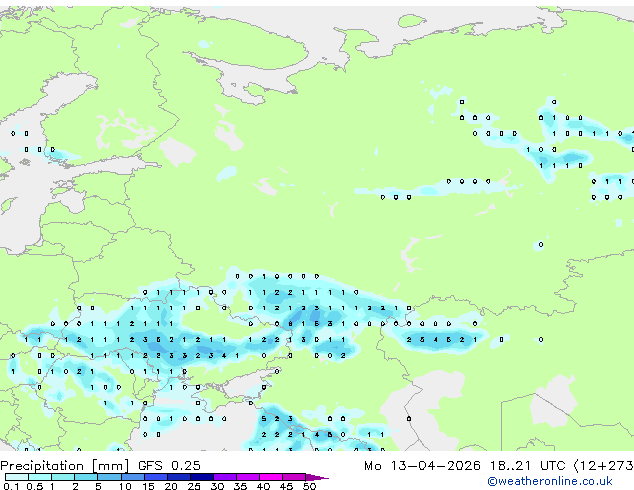Viewport: 634px width, 490px height.
Task: Choose the magenta swatch between 40 and 45
Action: [x=271, y=477]
